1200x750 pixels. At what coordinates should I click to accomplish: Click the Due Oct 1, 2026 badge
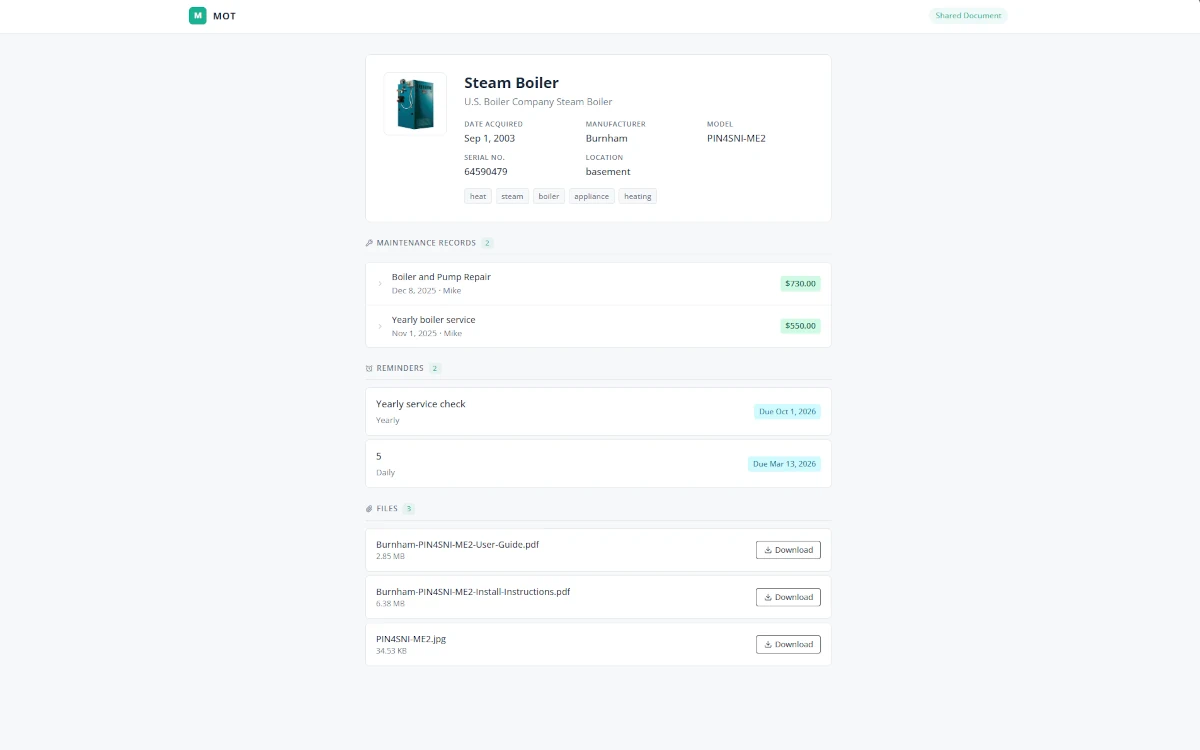click(787, 411)
